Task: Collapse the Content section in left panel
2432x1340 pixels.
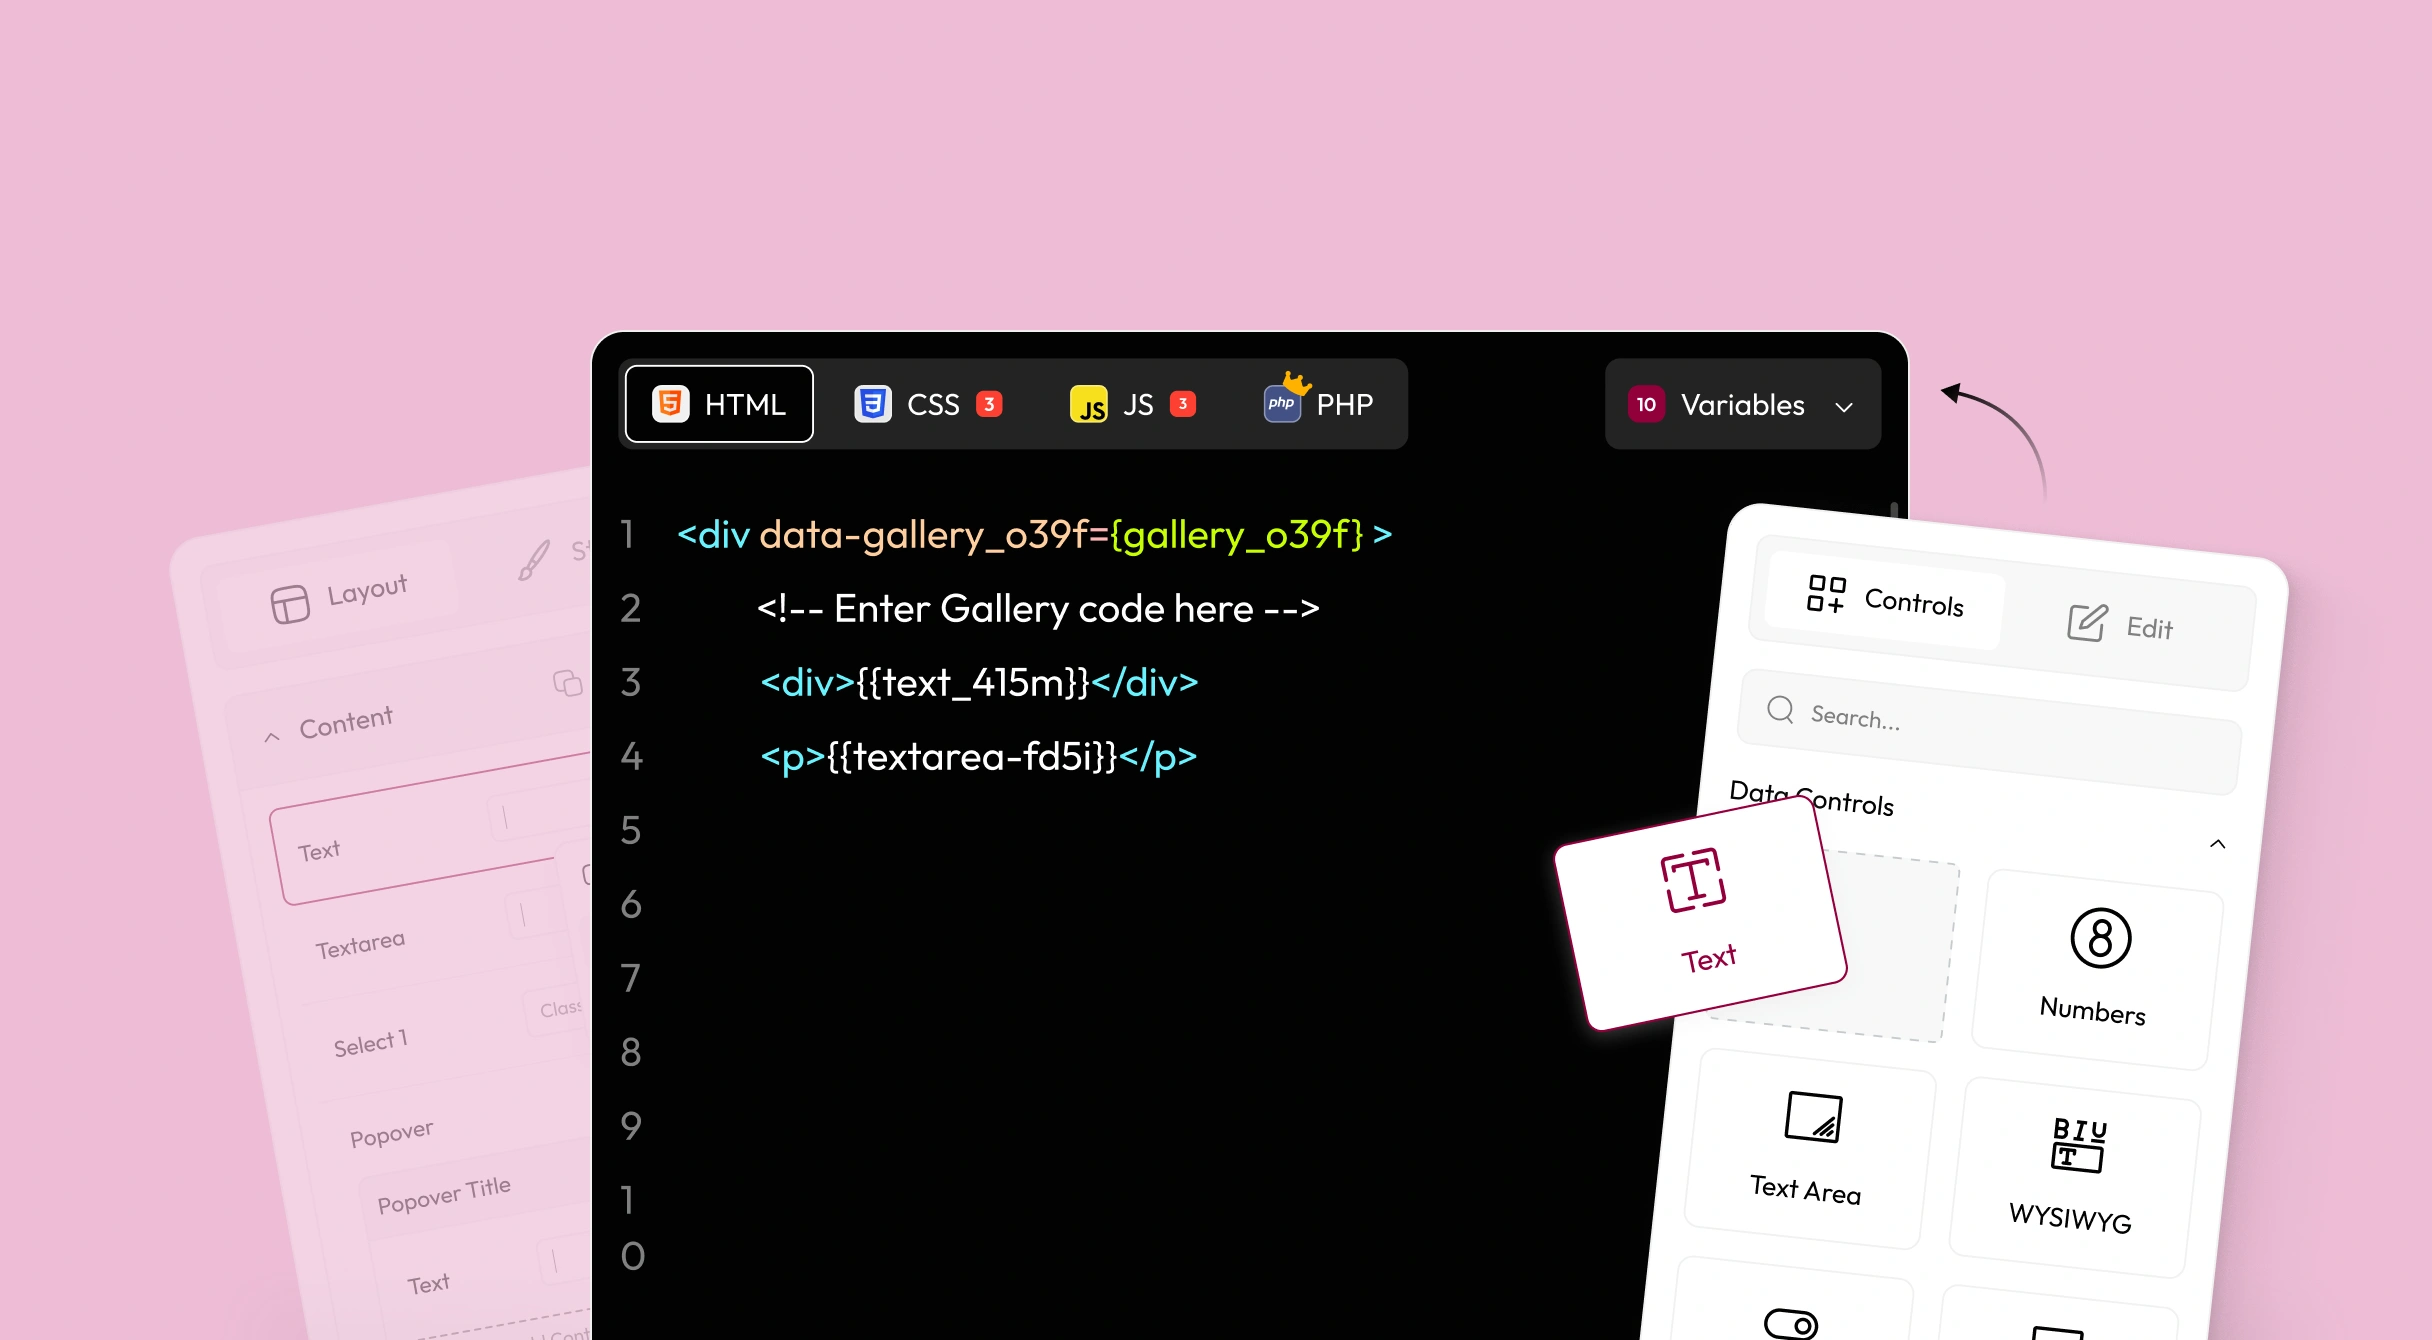Action: 270,736
